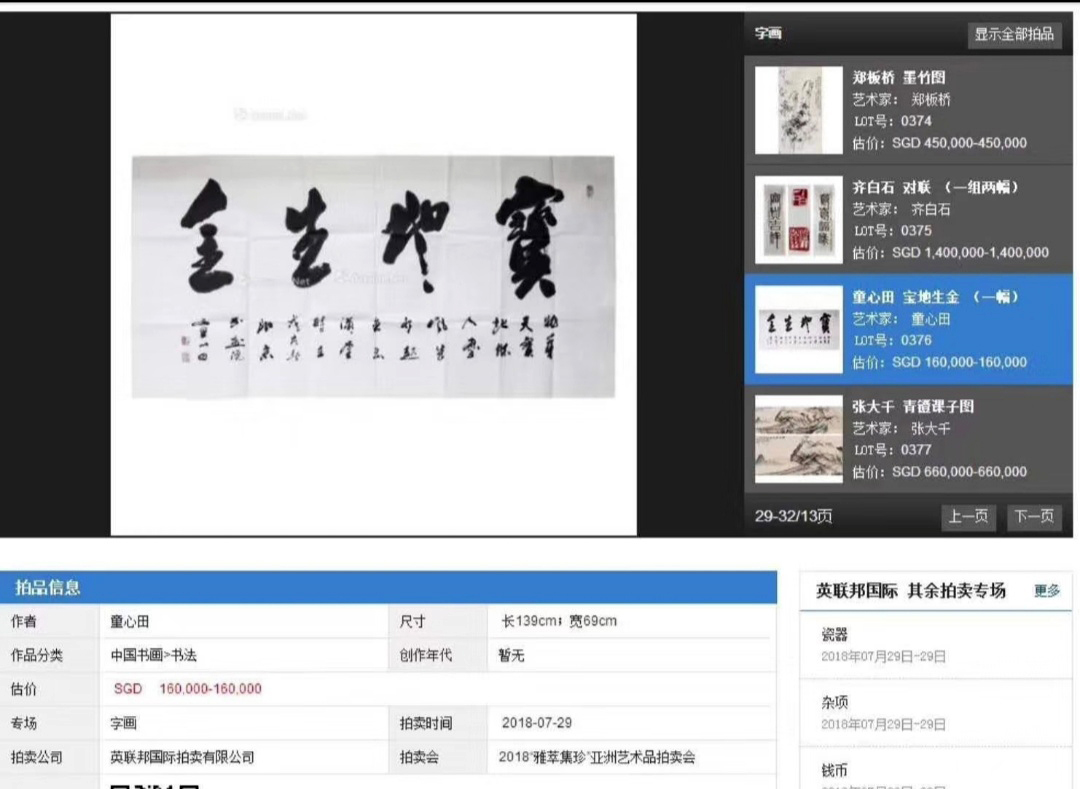
Task: Go to previous page with 上一页
Action: click(968, 516)
